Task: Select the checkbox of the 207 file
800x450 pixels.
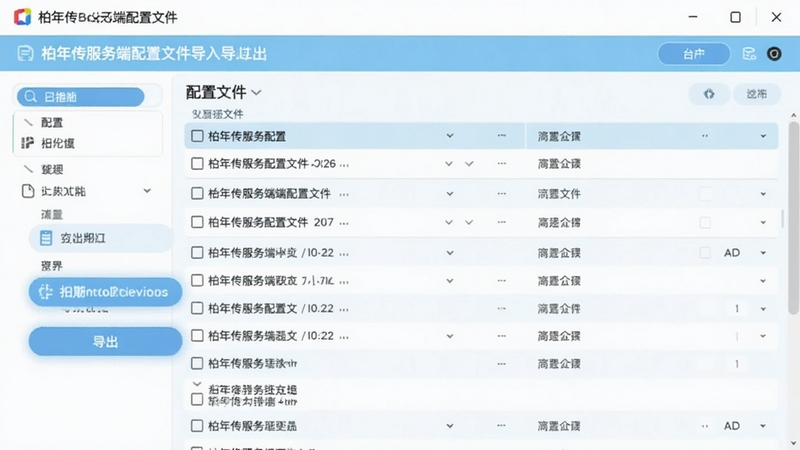Action: pos(197,222)
